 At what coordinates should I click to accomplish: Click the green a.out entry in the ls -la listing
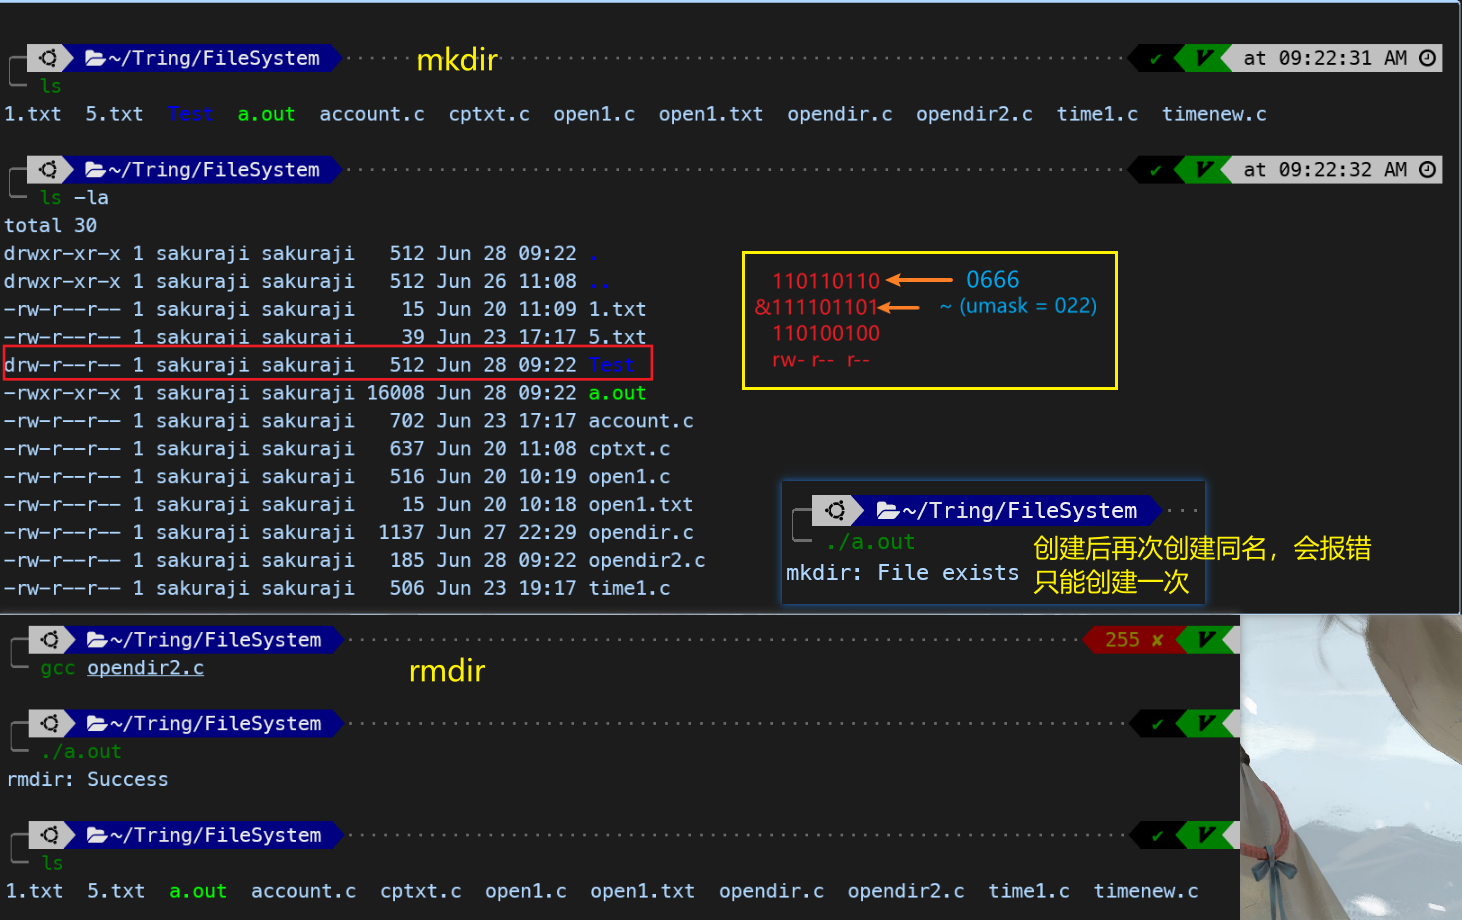coord(617,394)
